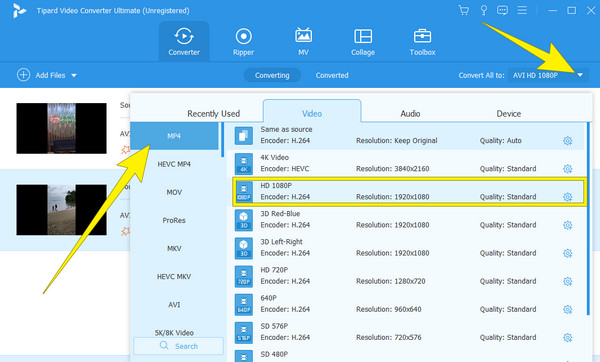Click the 3D Left-Right preset icon
600x362 pixels.
pyautogui.click(x=244, y=248)
